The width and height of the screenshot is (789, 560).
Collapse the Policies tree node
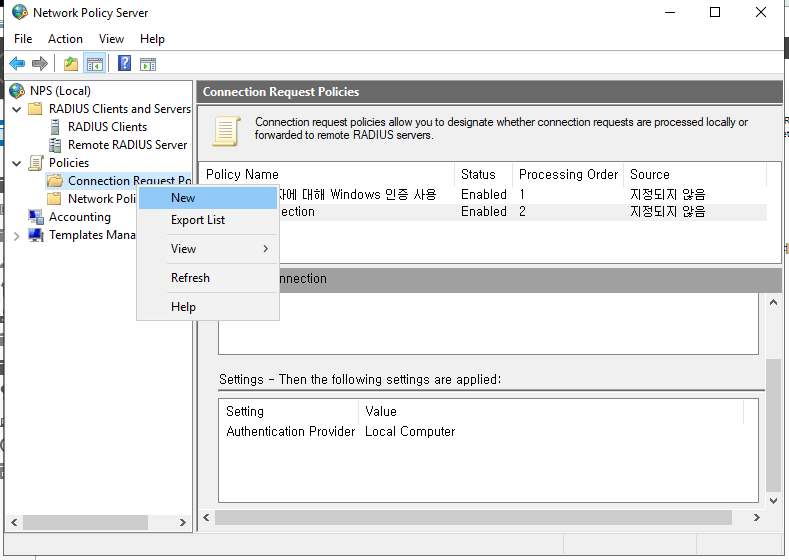click(17, 164)
